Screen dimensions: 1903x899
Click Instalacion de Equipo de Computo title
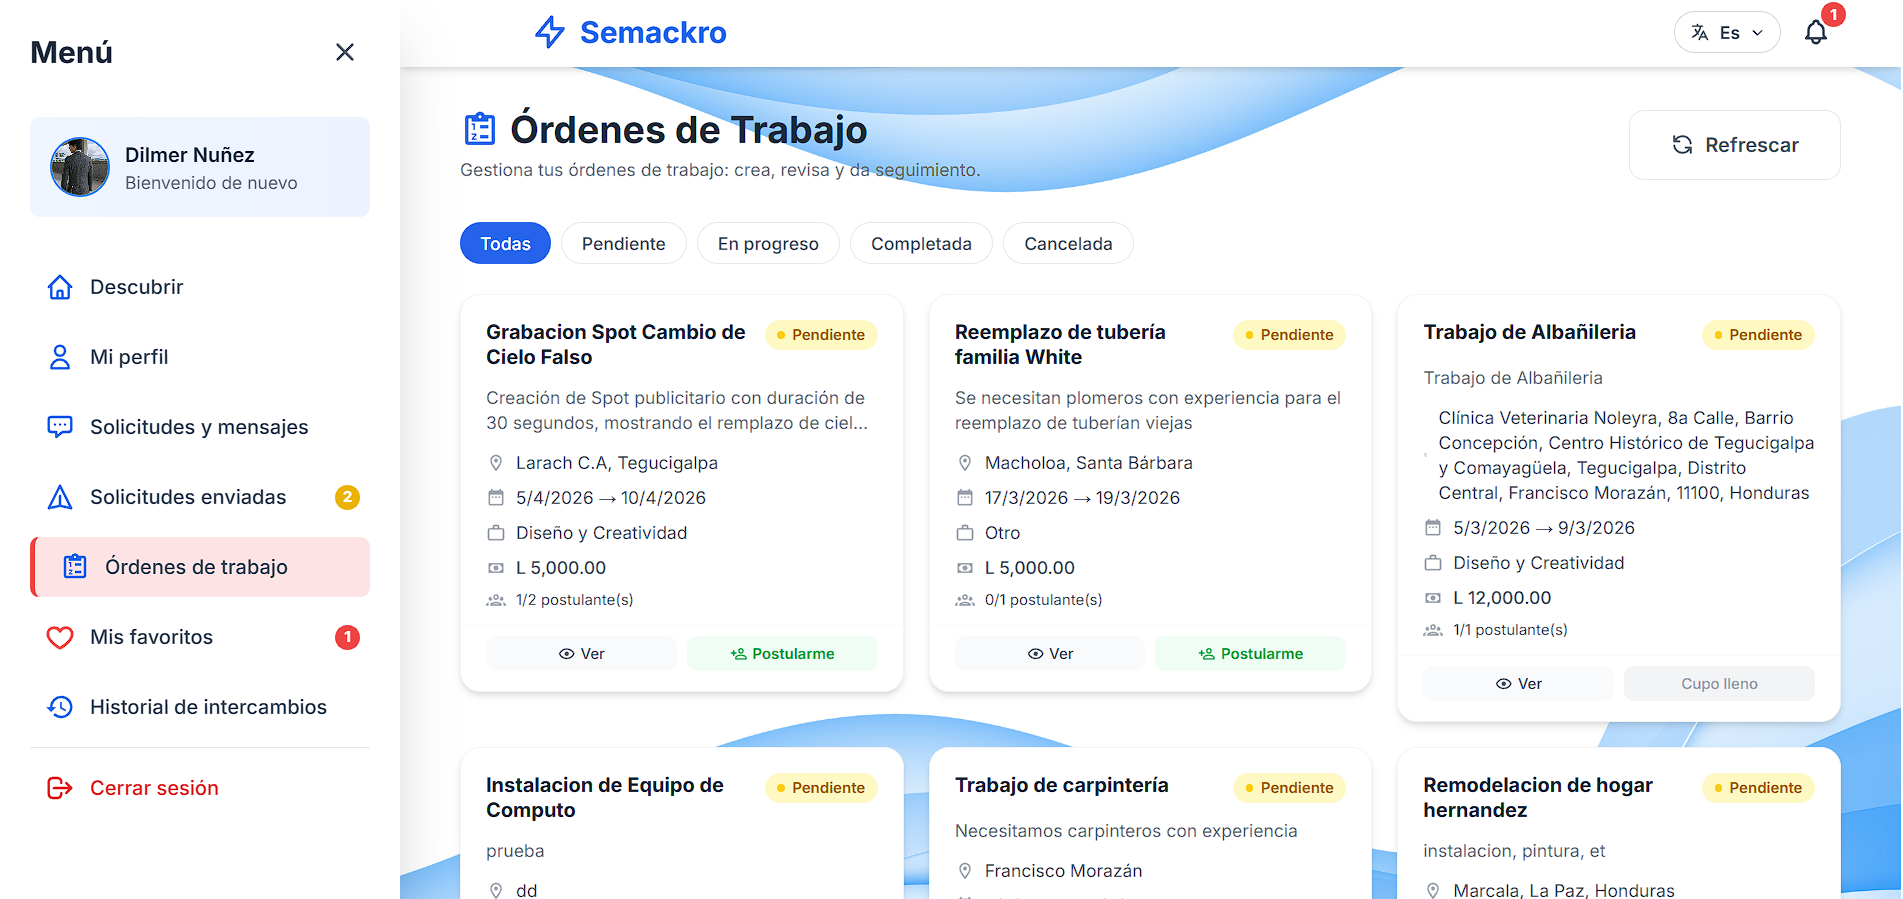(605, 797)
